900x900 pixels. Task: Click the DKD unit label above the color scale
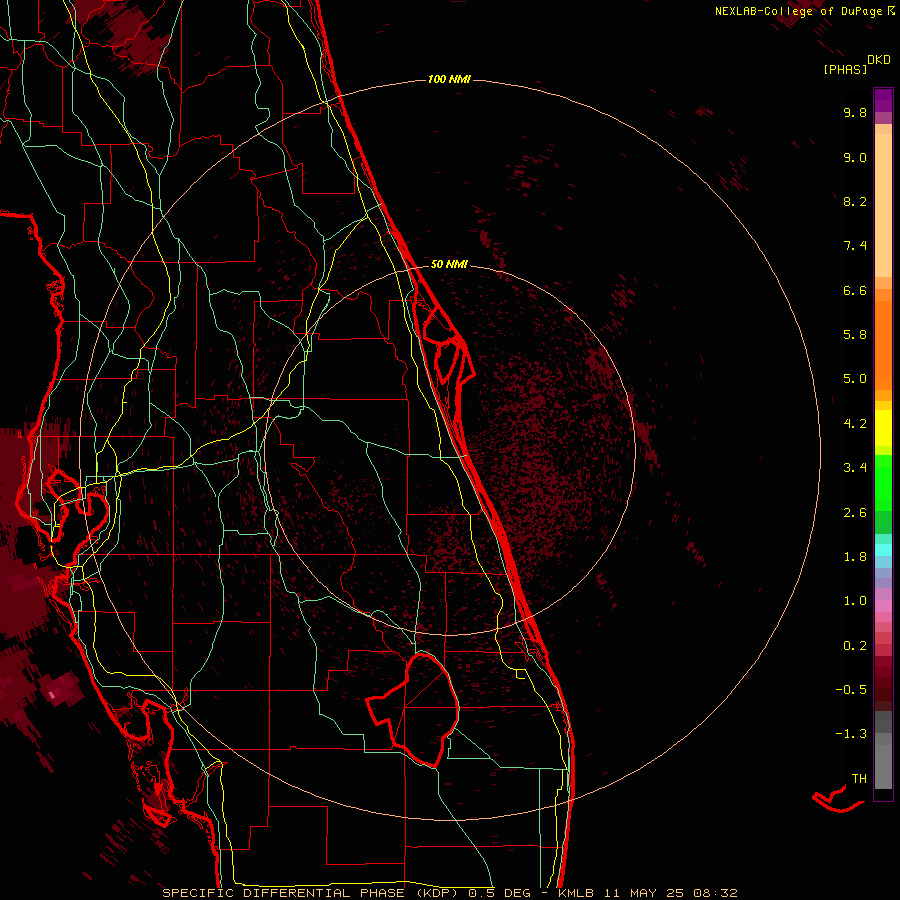point(879,60)
